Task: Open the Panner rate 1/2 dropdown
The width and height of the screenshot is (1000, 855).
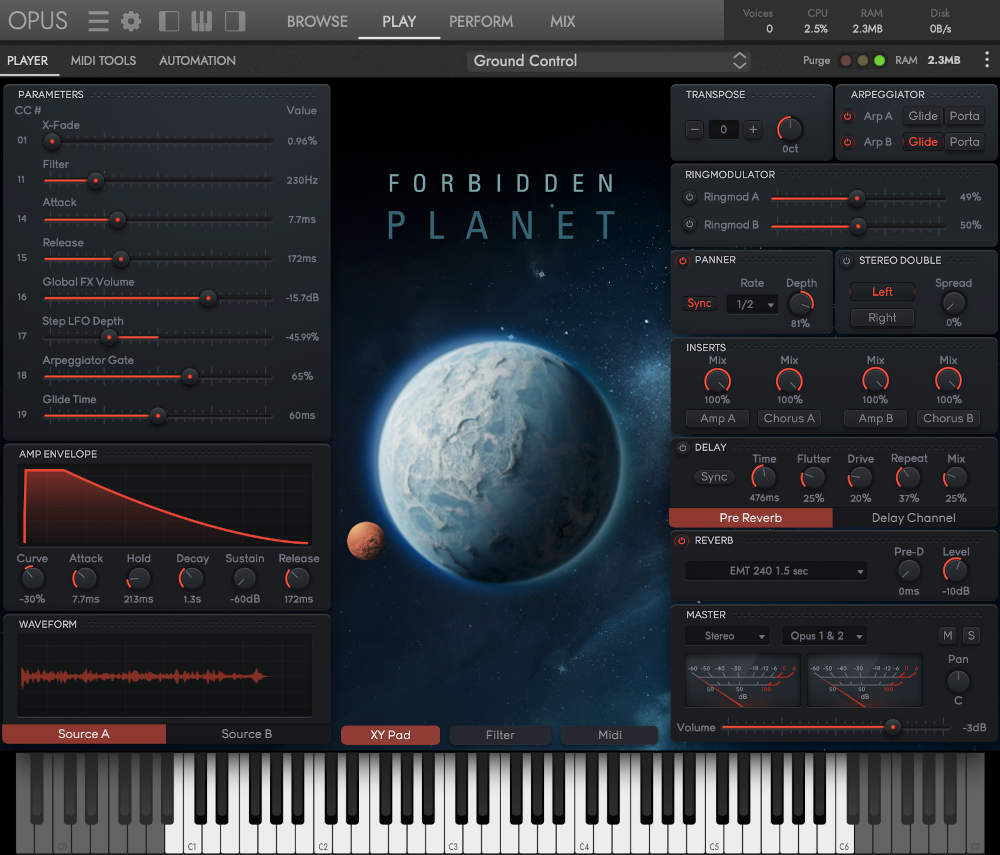Action: click(752, 303)
